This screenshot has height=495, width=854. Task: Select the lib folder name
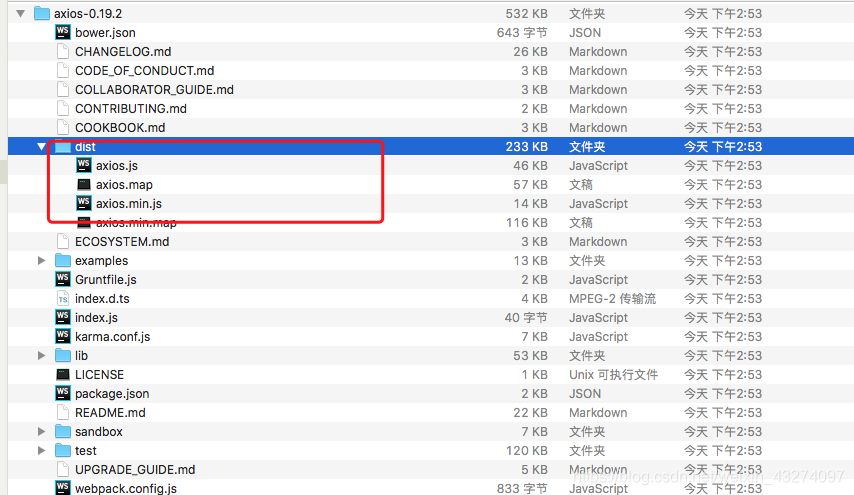[x=81, y=356]
